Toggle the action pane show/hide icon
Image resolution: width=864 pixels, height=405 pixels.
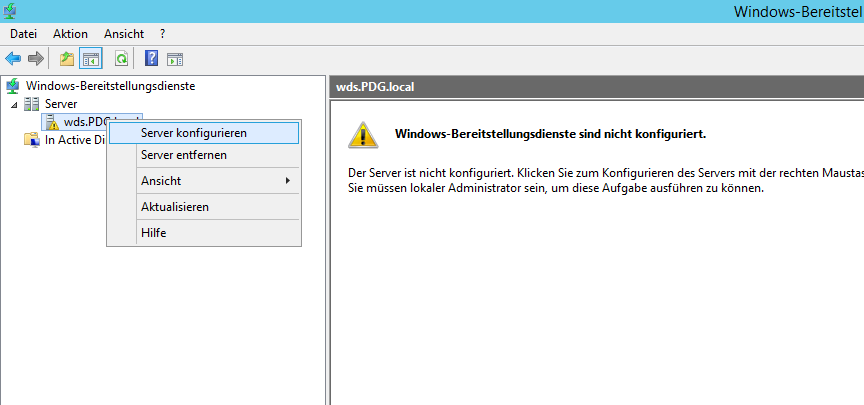pos(175,58)
